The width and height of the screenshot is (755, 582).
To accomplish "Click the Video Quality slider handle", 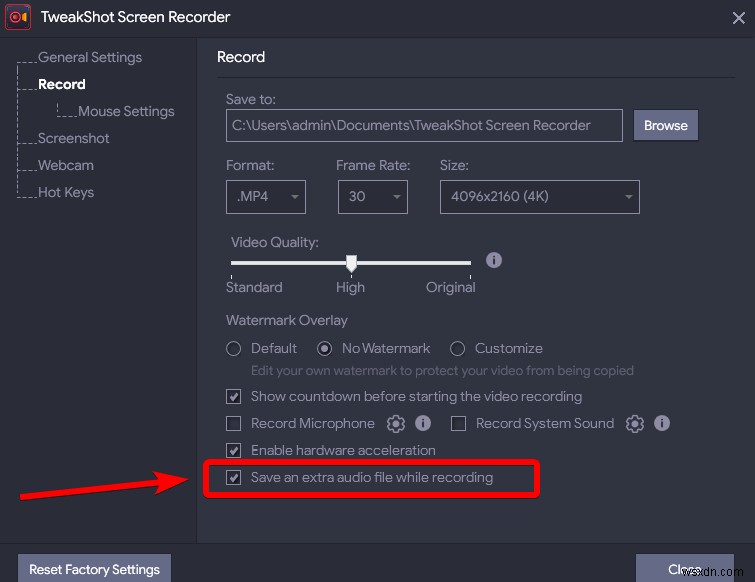I will tap(351, 263).
